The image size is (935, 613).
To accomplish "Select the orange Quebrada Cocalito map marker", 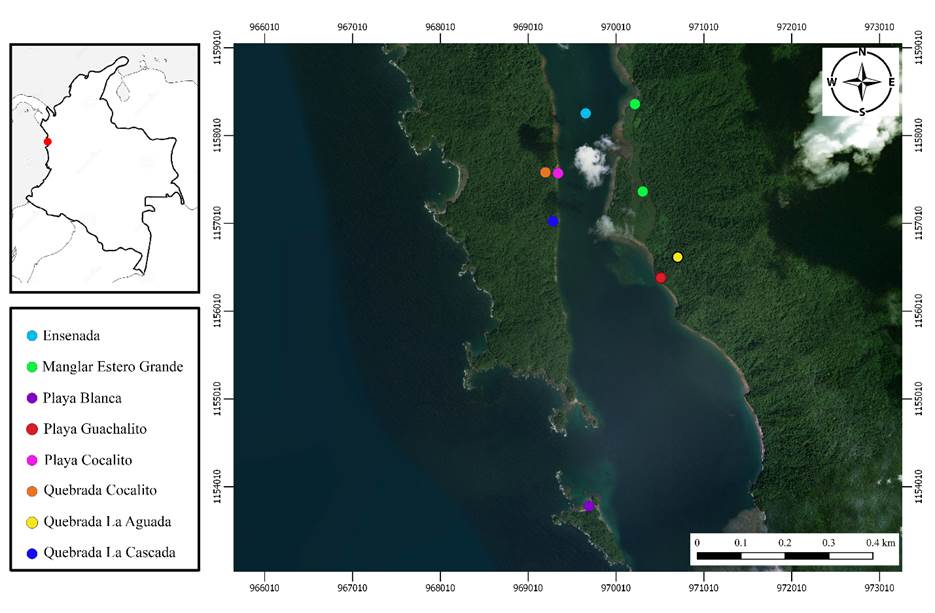I will point(545,172).
